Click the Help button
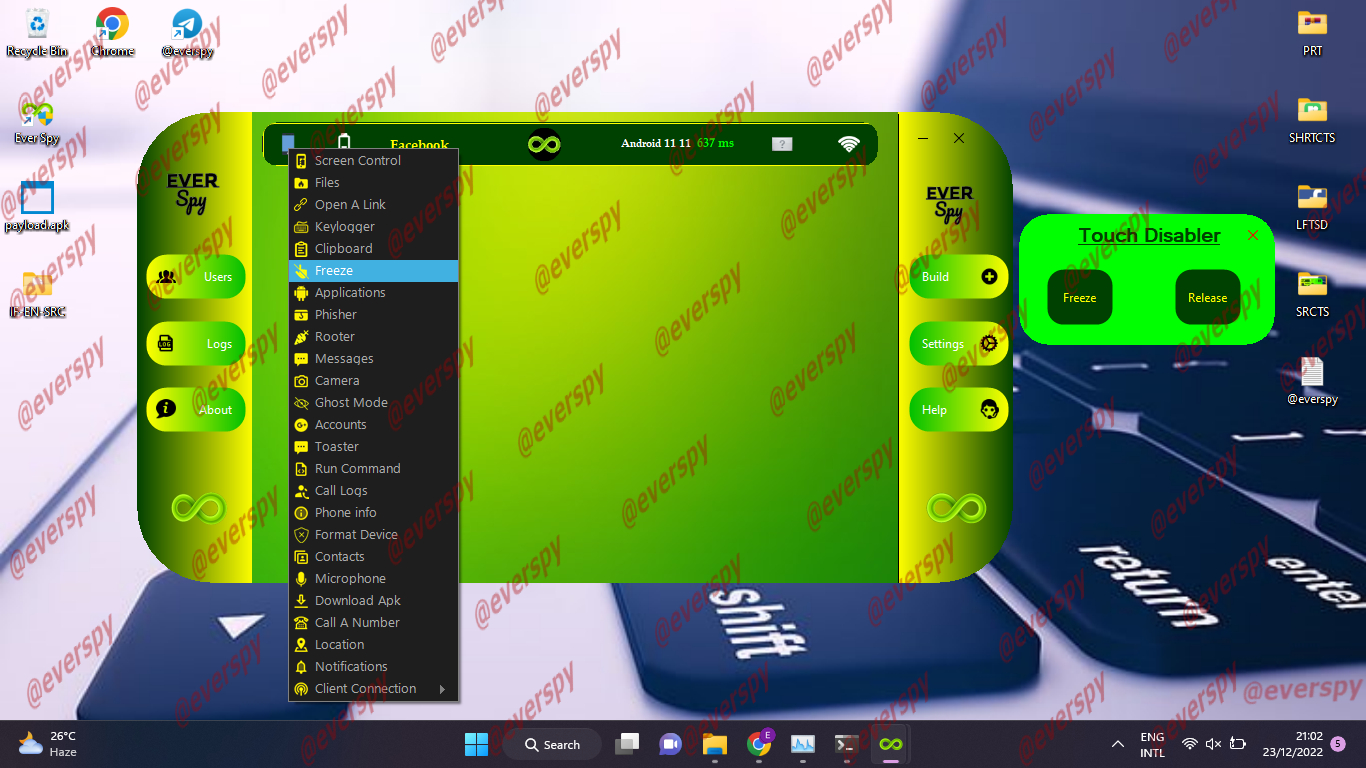The height and width of the screenshot is (768, 1366). coord(959,410)
